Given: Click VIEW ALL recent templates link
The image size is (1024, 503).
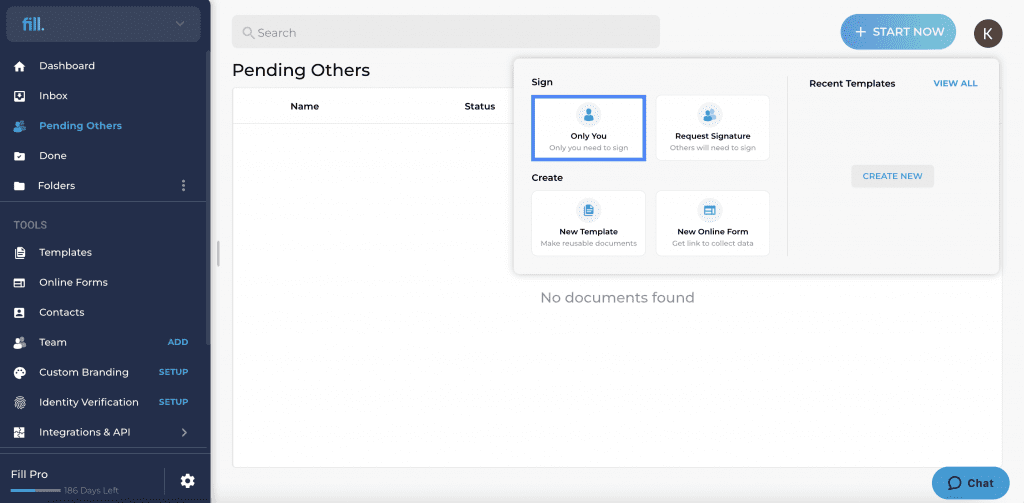Looking at the screenshot, I should [955, 84].
